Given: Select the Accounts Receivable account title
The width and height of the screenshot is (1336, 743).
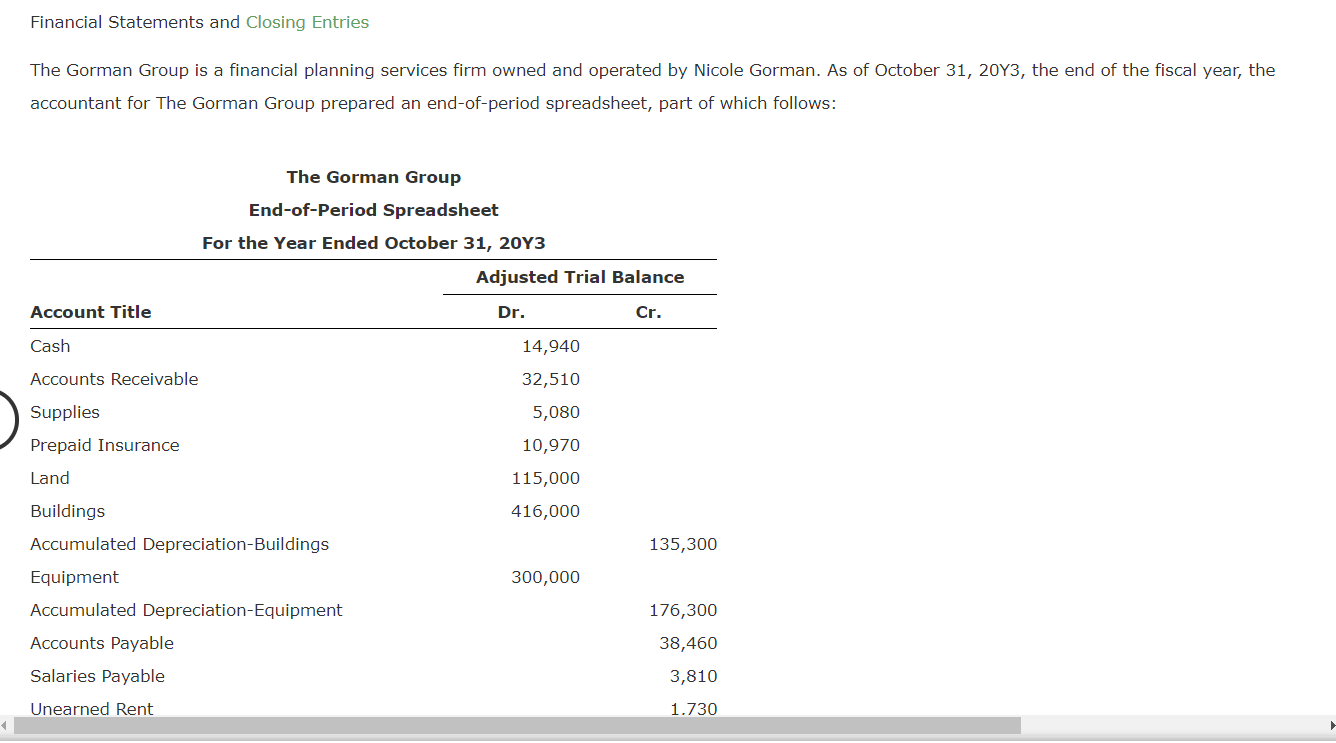Looking at the screenshot, I should tap(114, 379).
